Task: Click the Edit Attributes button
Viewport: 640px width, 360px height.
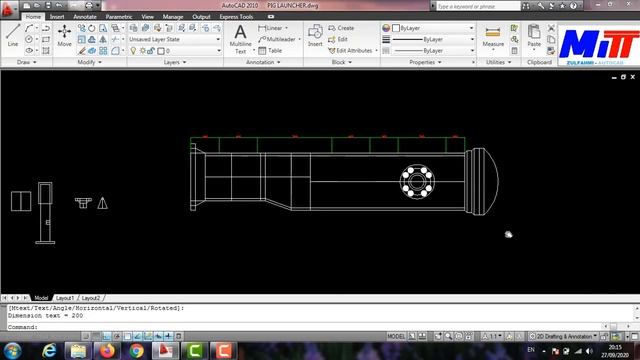Action: pyautogui.click(x=351, y=51)
